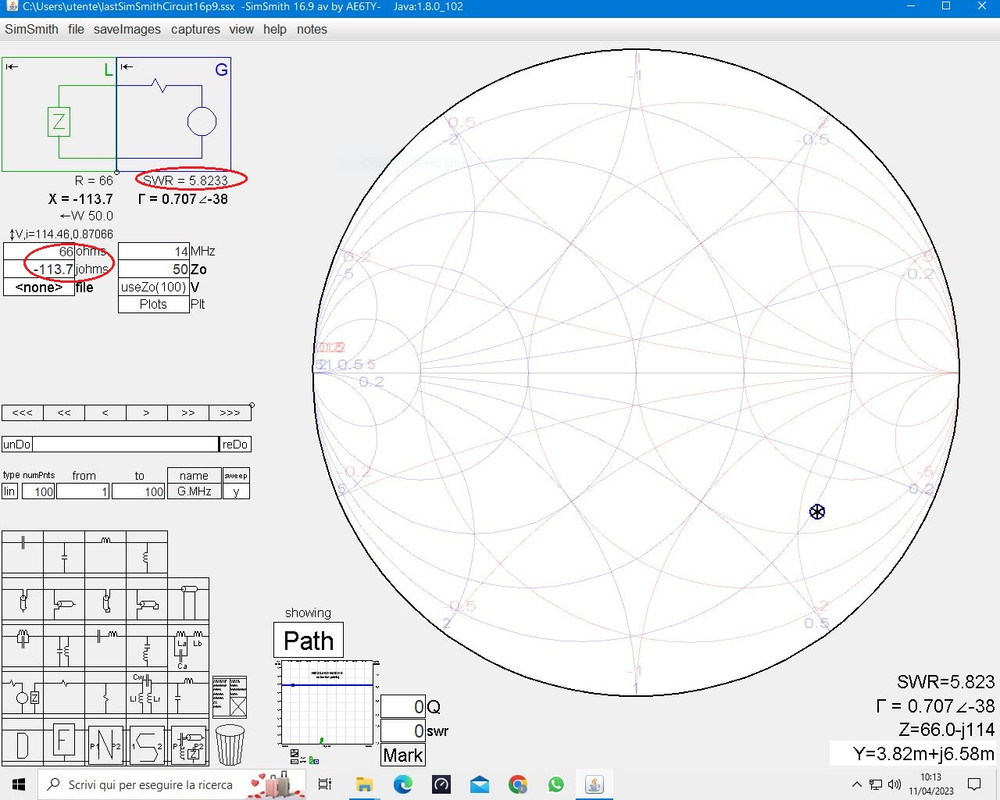Open the Plots Plt selector
The width and height of the screenshot is (1000, 800).
tap(154, 304)
